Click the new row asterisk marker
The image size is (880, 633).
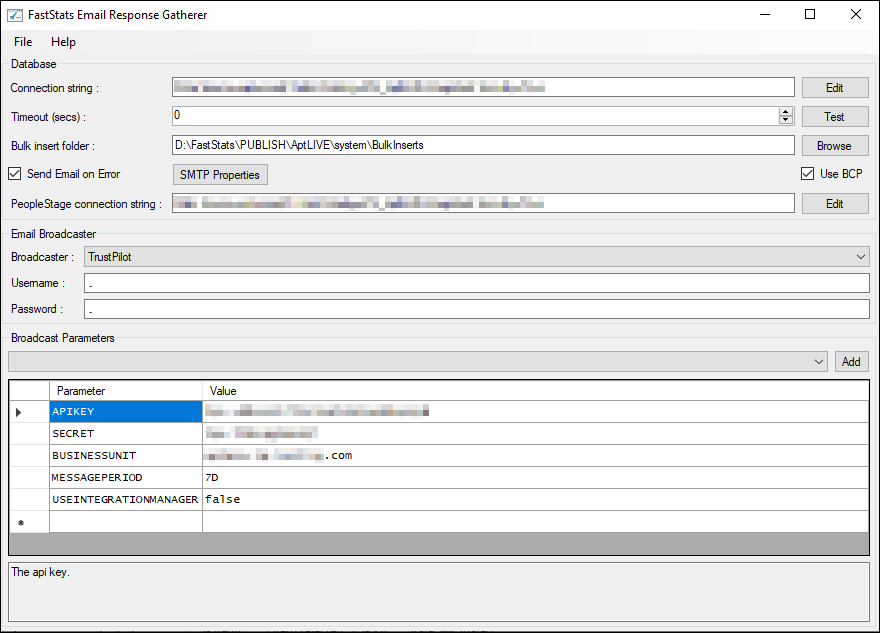pos(29,522)
